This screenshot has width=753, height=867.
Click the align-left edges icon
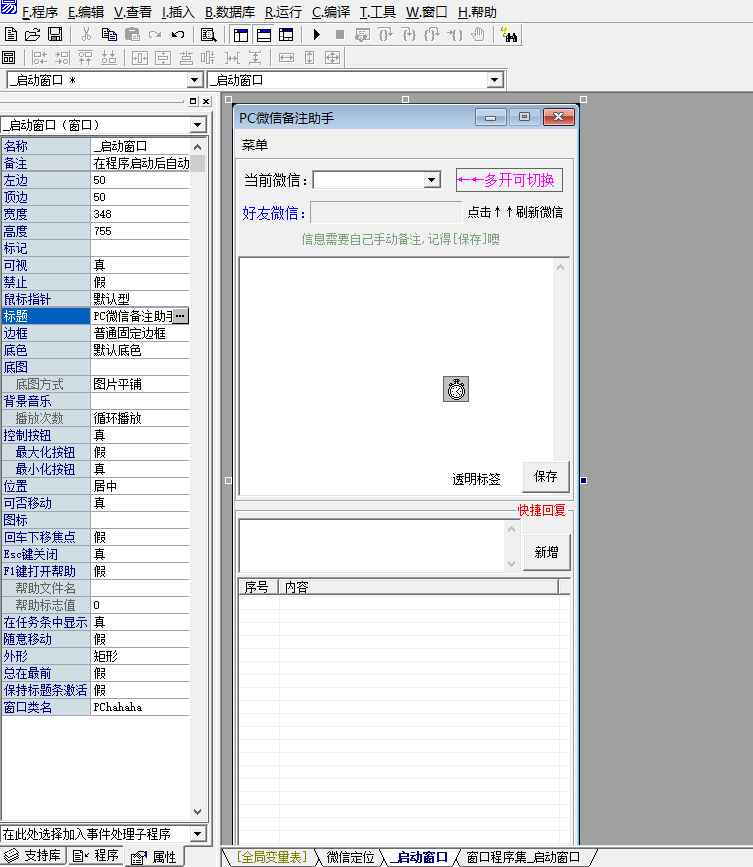click(39, 57)
